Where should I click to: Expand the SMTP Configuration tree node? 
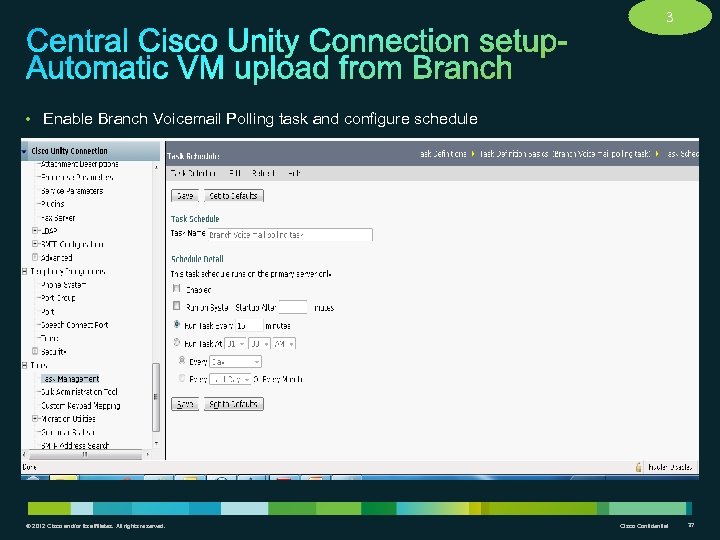[x=35, y=244]
